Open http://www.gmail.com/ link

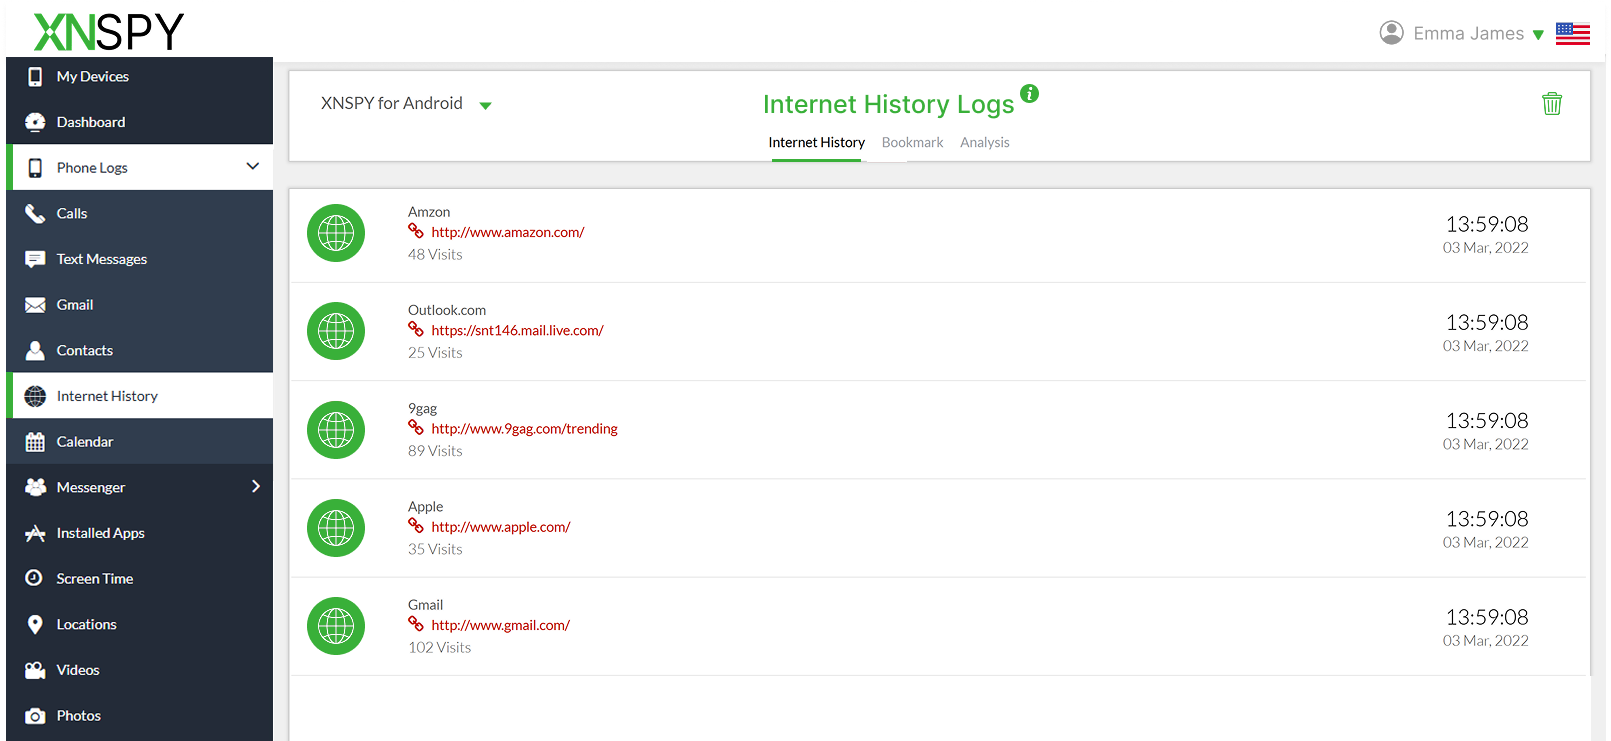pos(500,625)
